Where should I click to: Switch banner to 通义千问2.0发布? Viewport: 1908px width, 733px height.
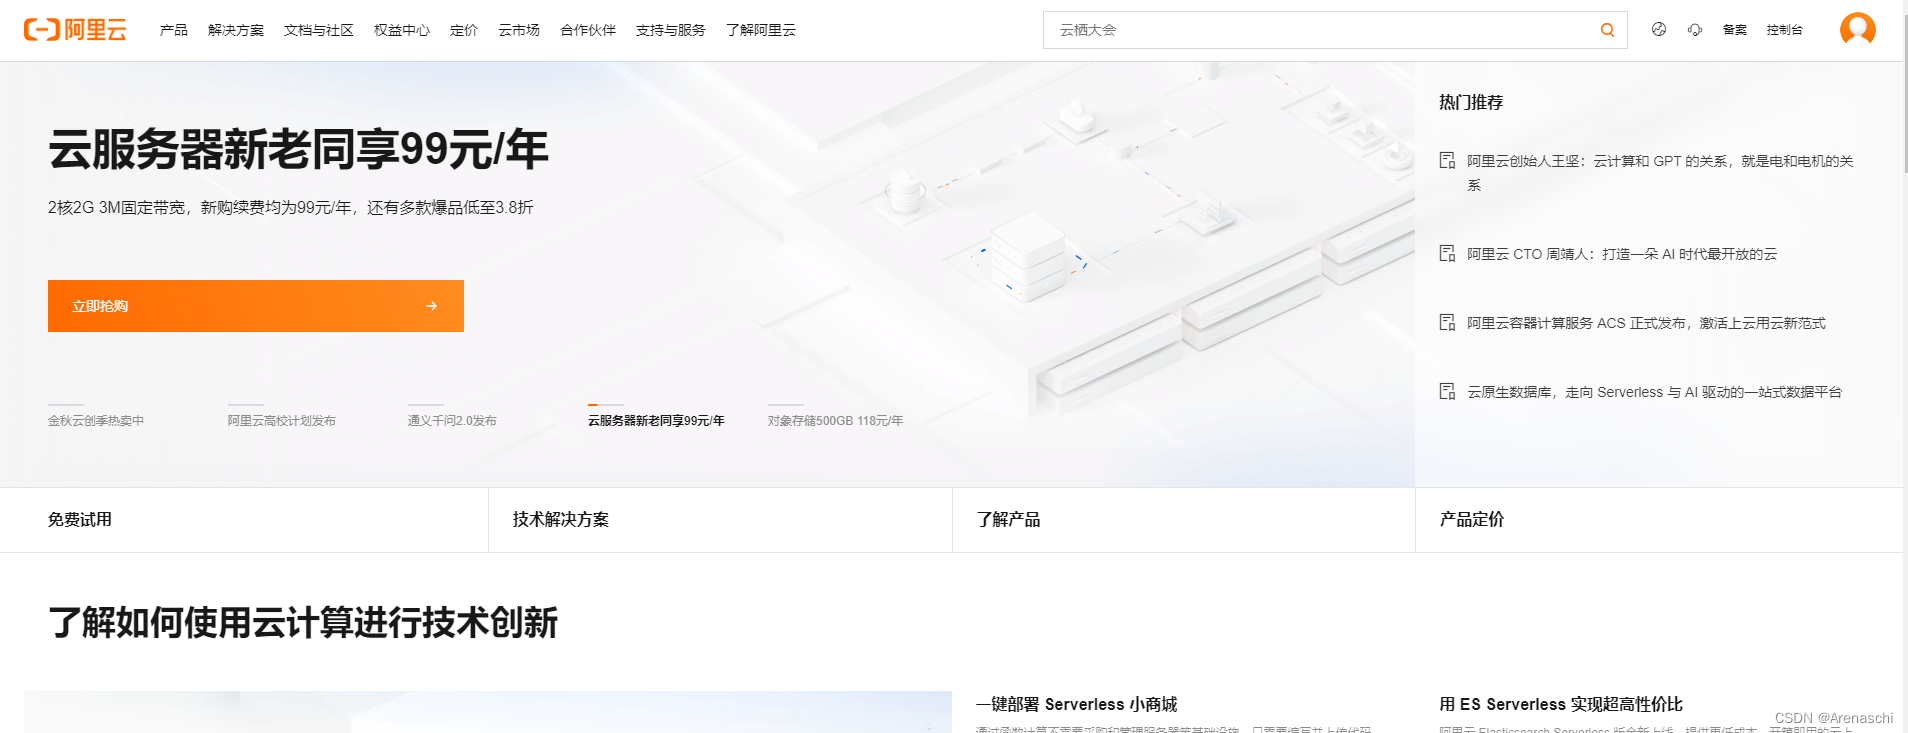click(x=452, y=421)
